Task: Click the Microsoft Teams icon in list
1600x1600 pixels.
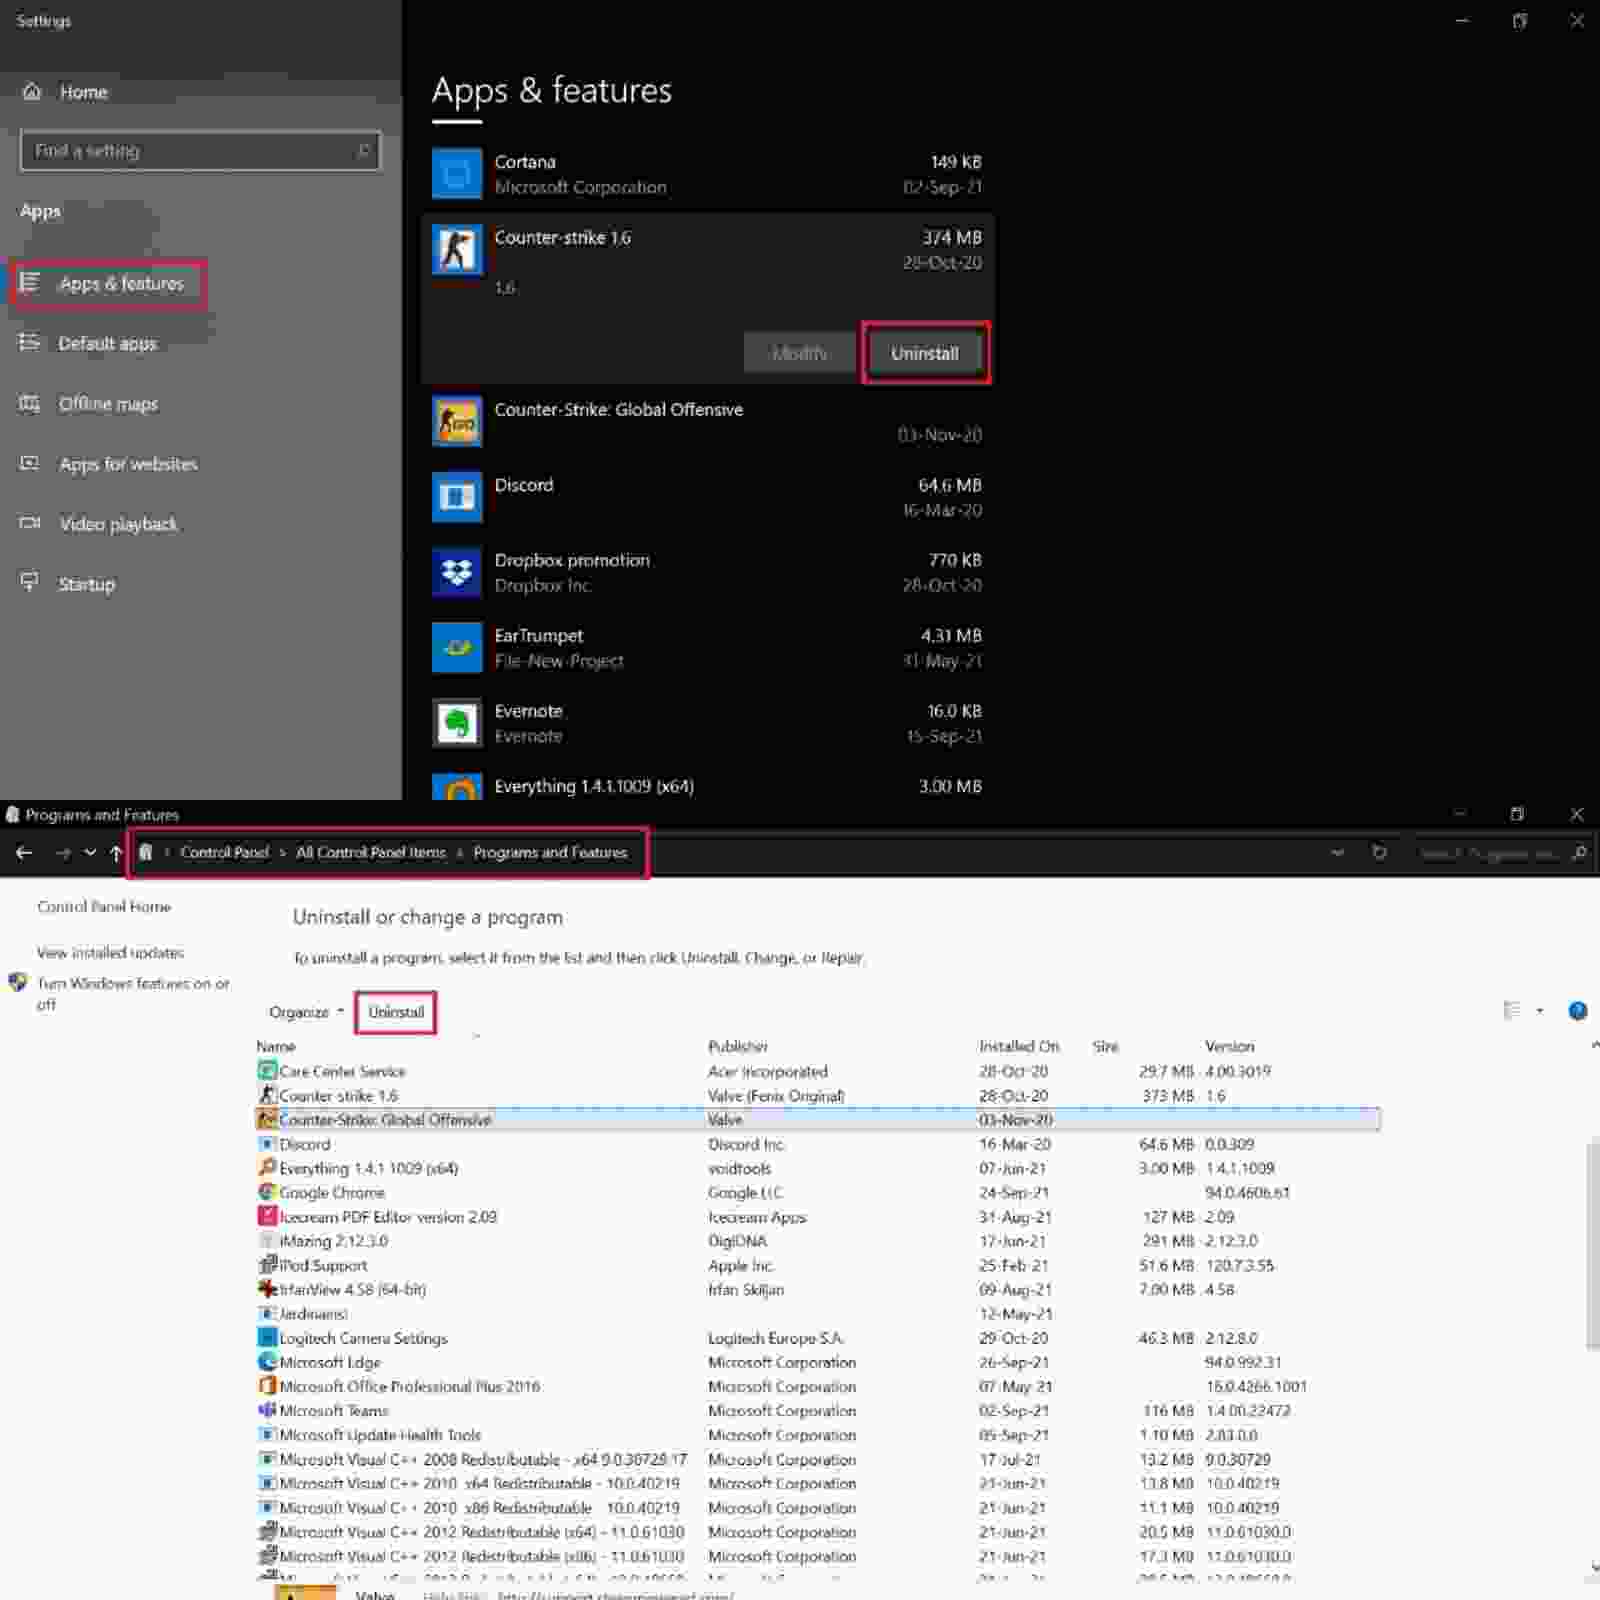Action: click(267, 1410)
